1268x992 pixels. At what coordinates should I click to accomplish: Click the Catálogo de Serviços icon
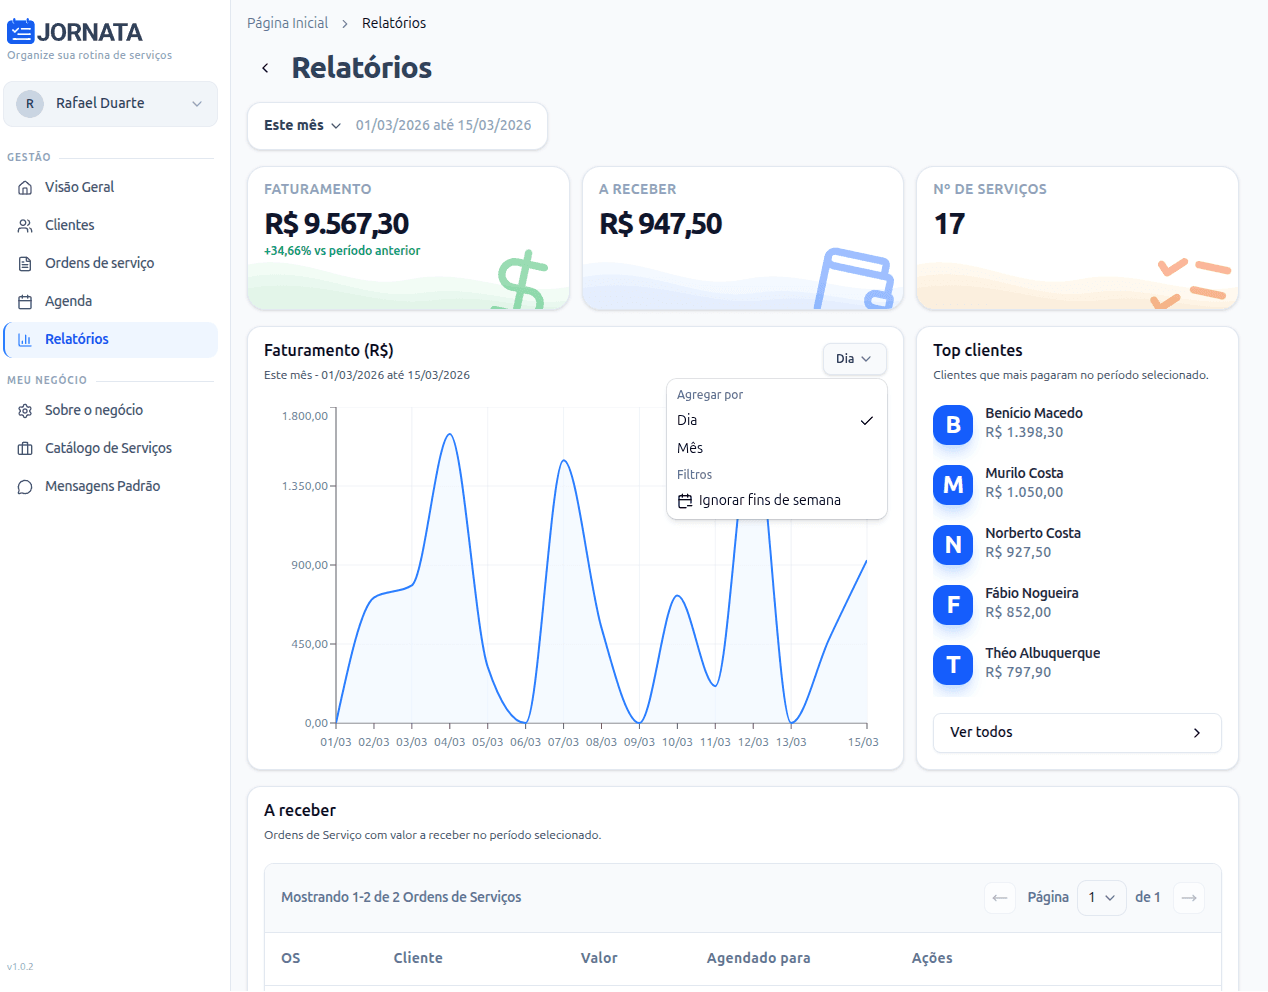[x=25, y=449]
